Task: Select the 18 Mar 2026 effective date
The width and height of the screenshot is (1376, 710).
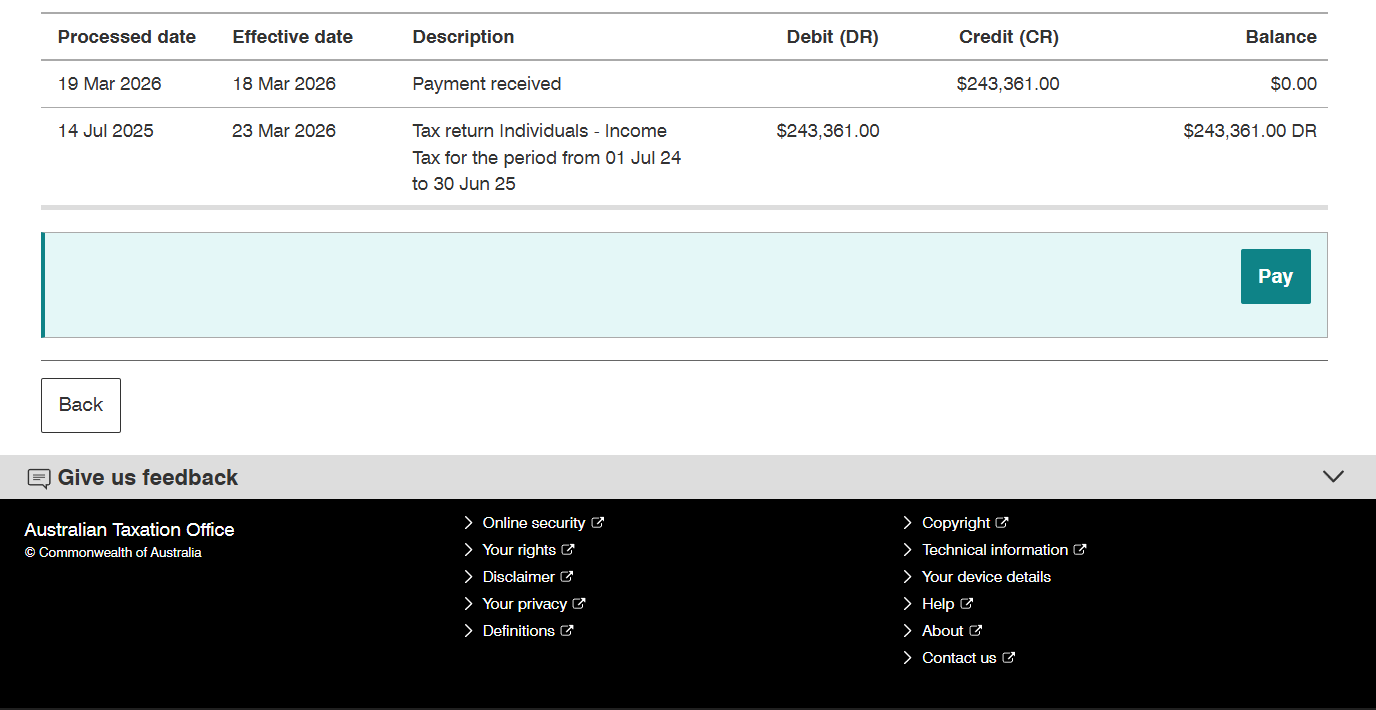Action: point(284,84)
